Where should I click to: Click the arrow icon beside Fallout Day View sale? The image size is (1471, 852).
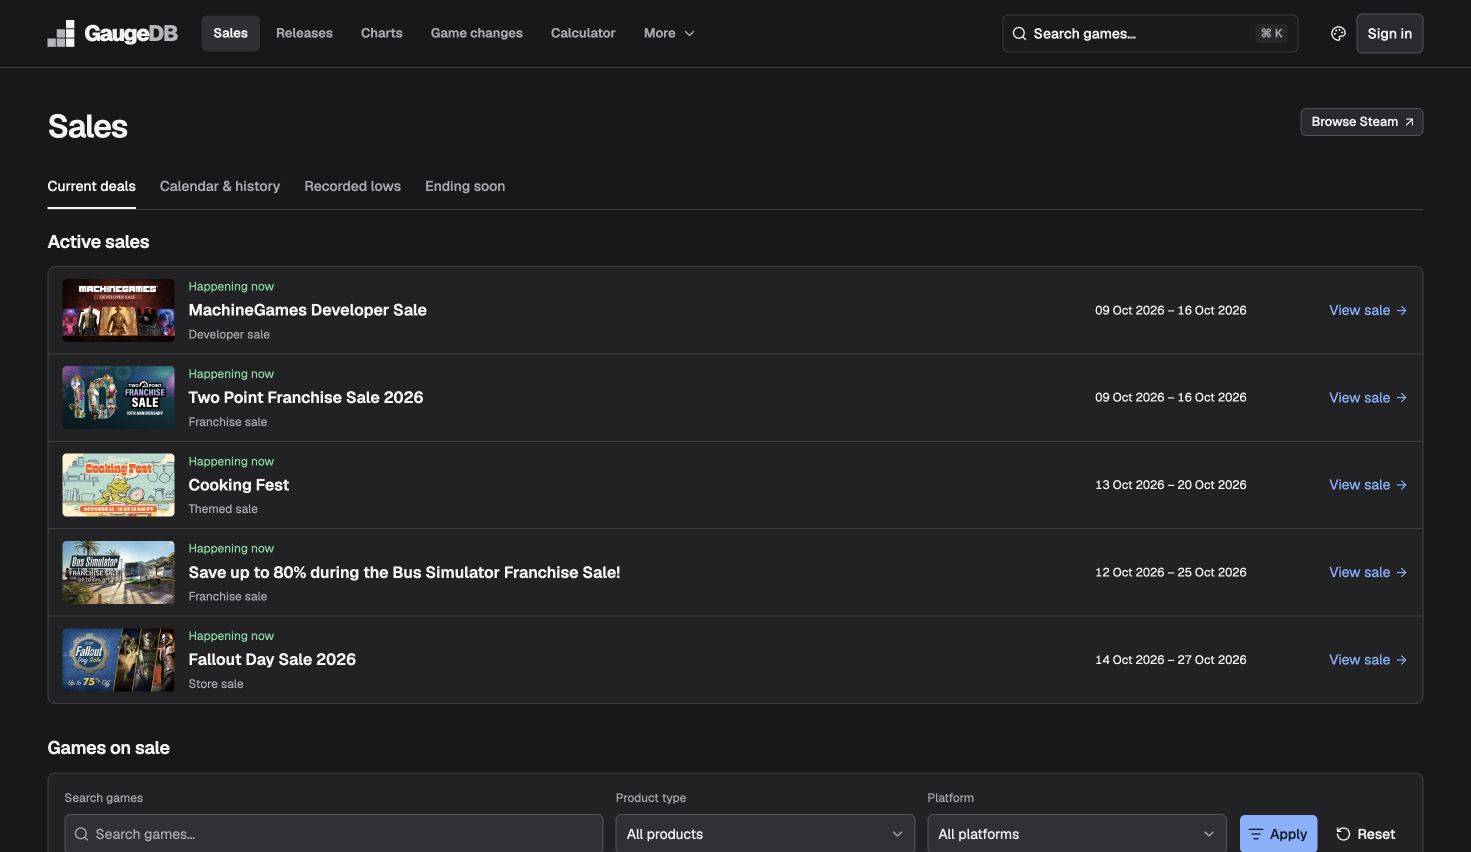coord(1401,660)
